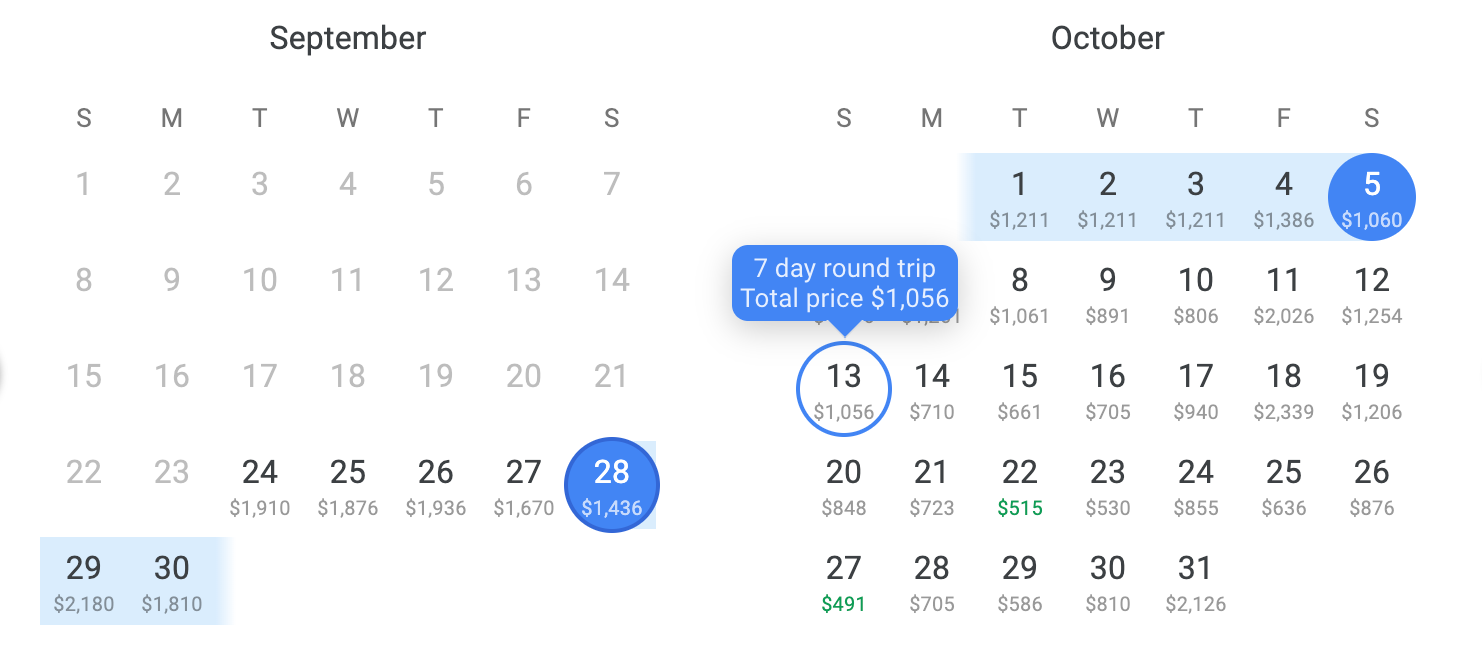Select September 28 departure date
1482x663 pixels.
[612, 485]
